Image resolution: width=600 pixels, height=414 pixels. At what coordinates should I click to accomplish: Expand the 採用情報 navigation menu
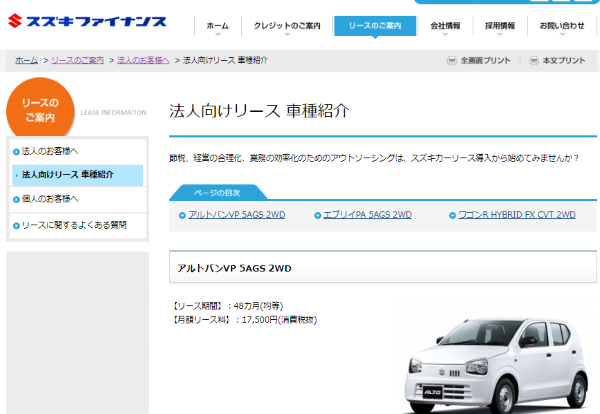[x=500, y=25]
